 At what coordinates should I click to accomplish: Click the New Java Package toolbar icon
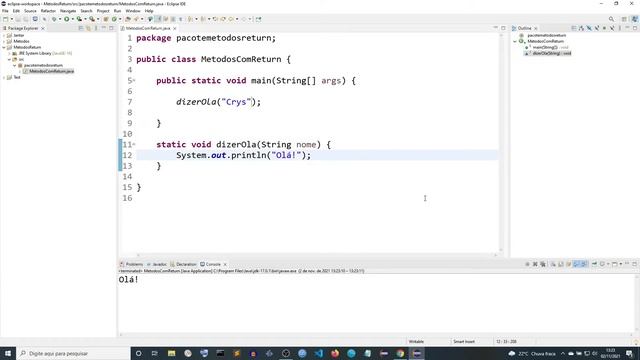106,19
